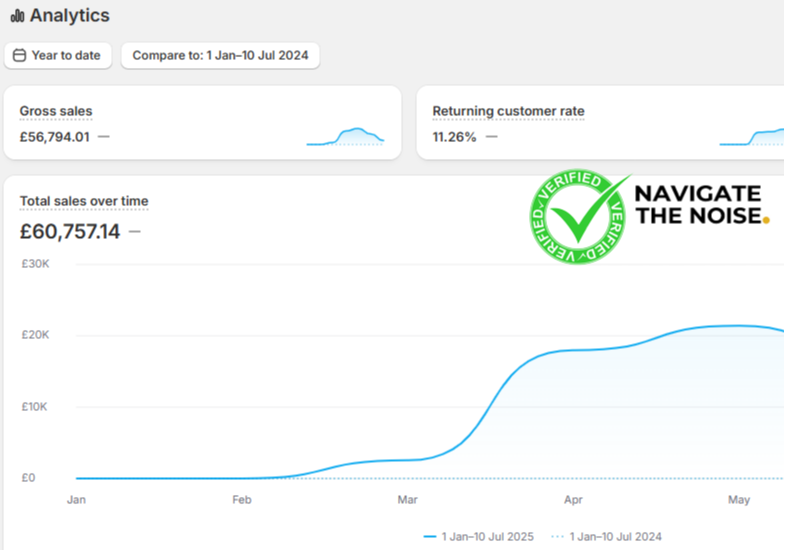The width and height of the screenshot is (785, 551).
Task: Click the Analytics page heading
Action: pos(70,16)
